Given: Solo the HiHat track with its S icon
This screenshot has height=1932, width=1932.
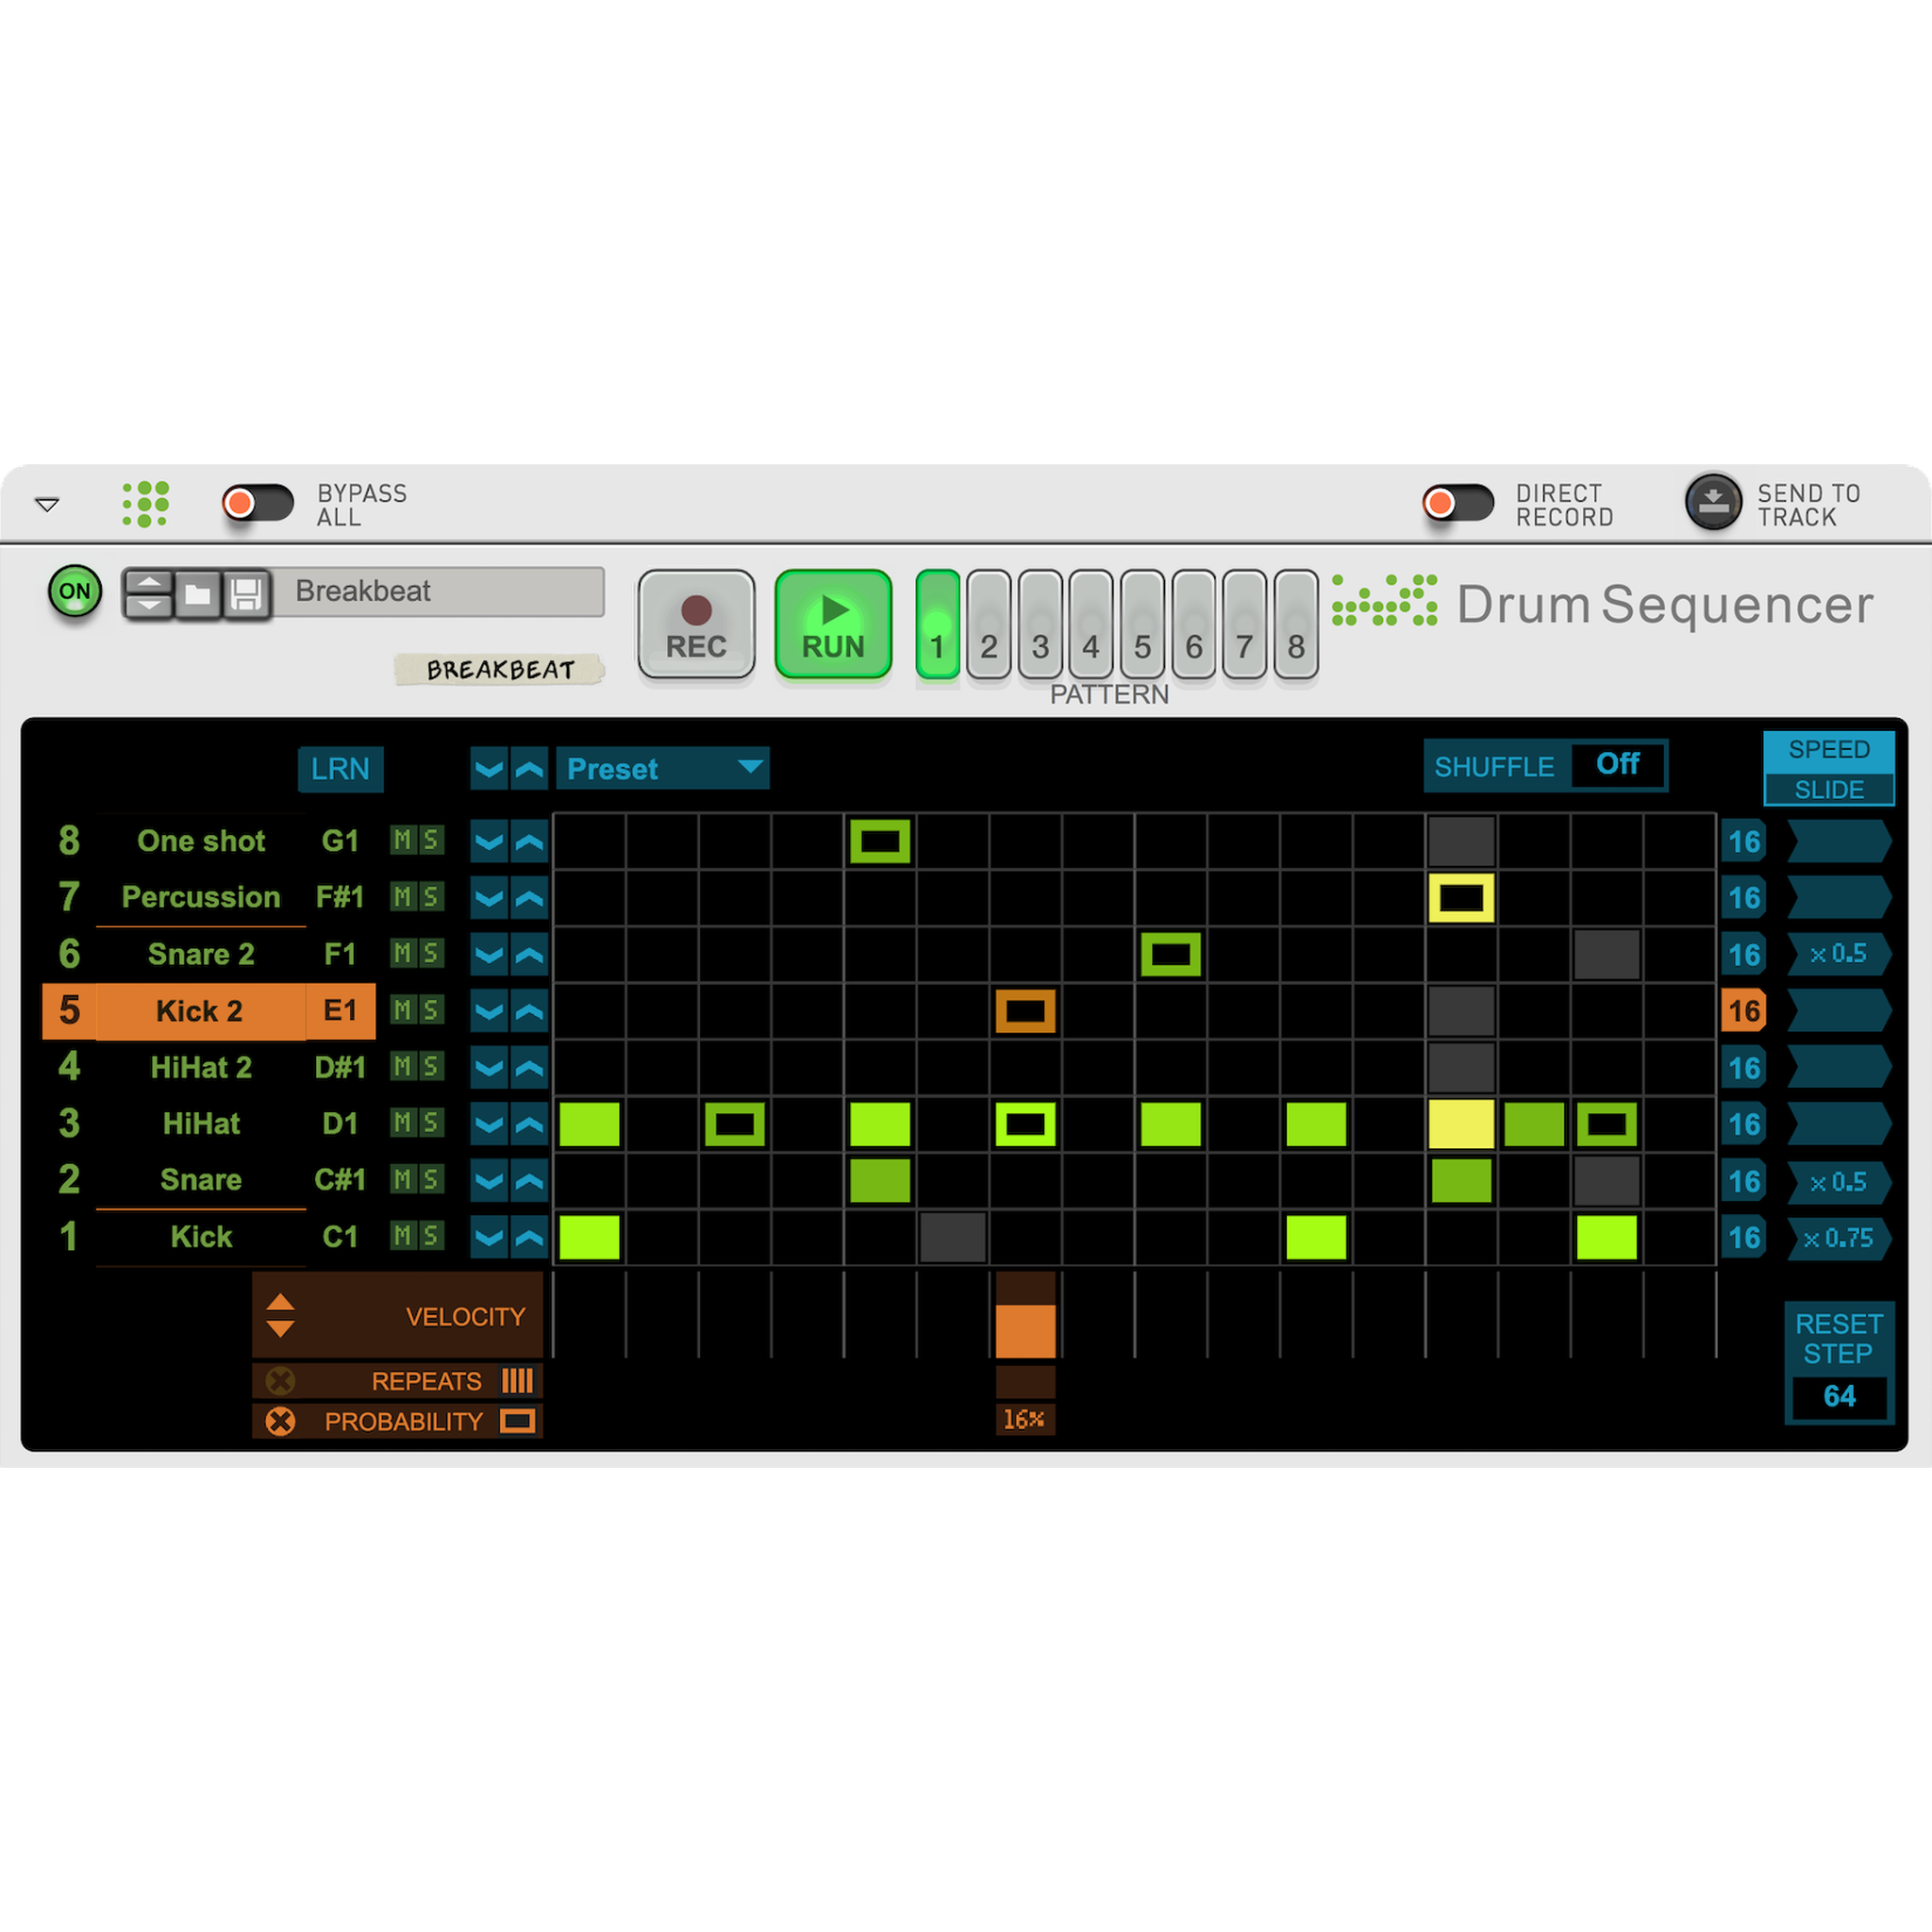Looking at the screenshot, I should pyautogui.click(x=430, y=1124).
